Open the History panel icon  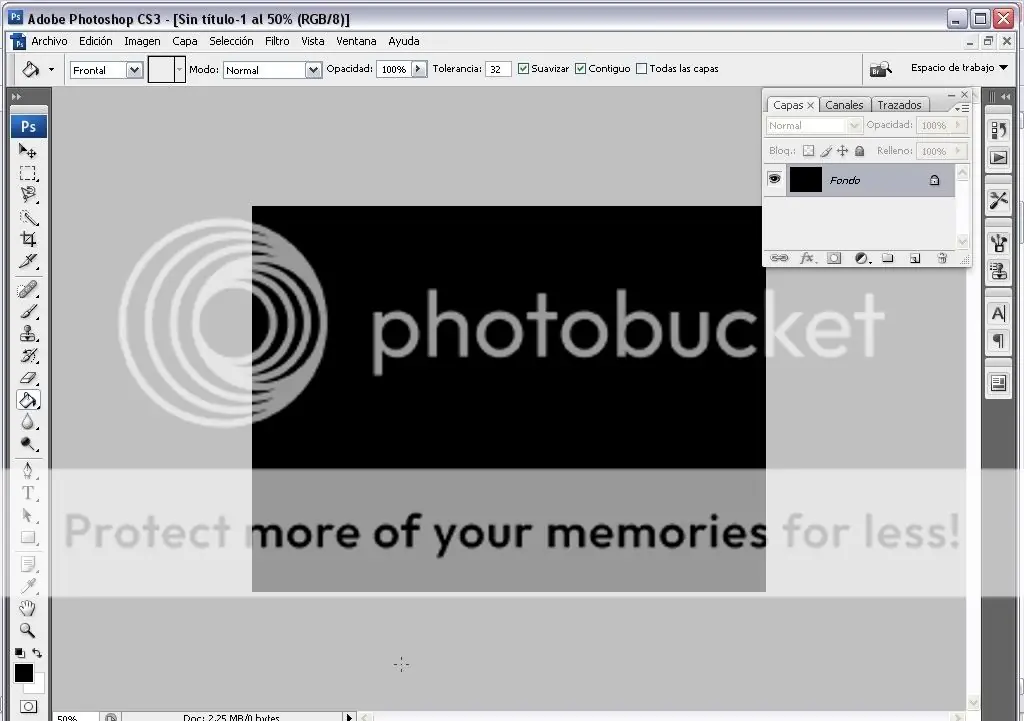click(999, 130)
